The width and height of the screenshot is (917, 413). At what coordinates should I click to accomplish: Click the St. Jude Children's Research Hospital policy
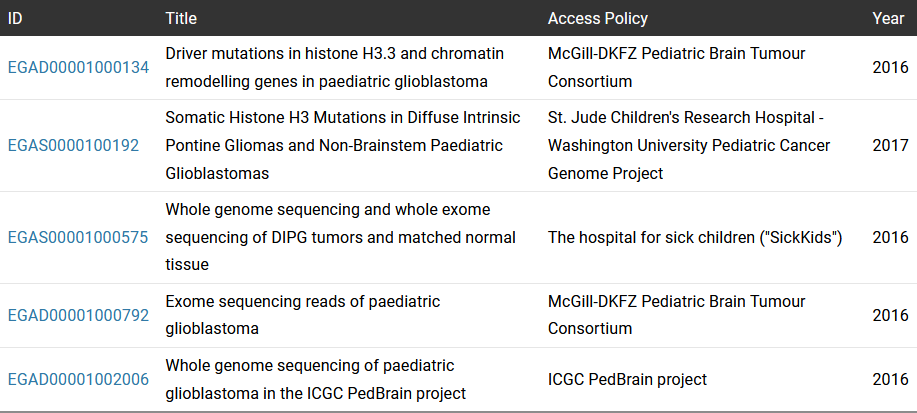(688, 145)
